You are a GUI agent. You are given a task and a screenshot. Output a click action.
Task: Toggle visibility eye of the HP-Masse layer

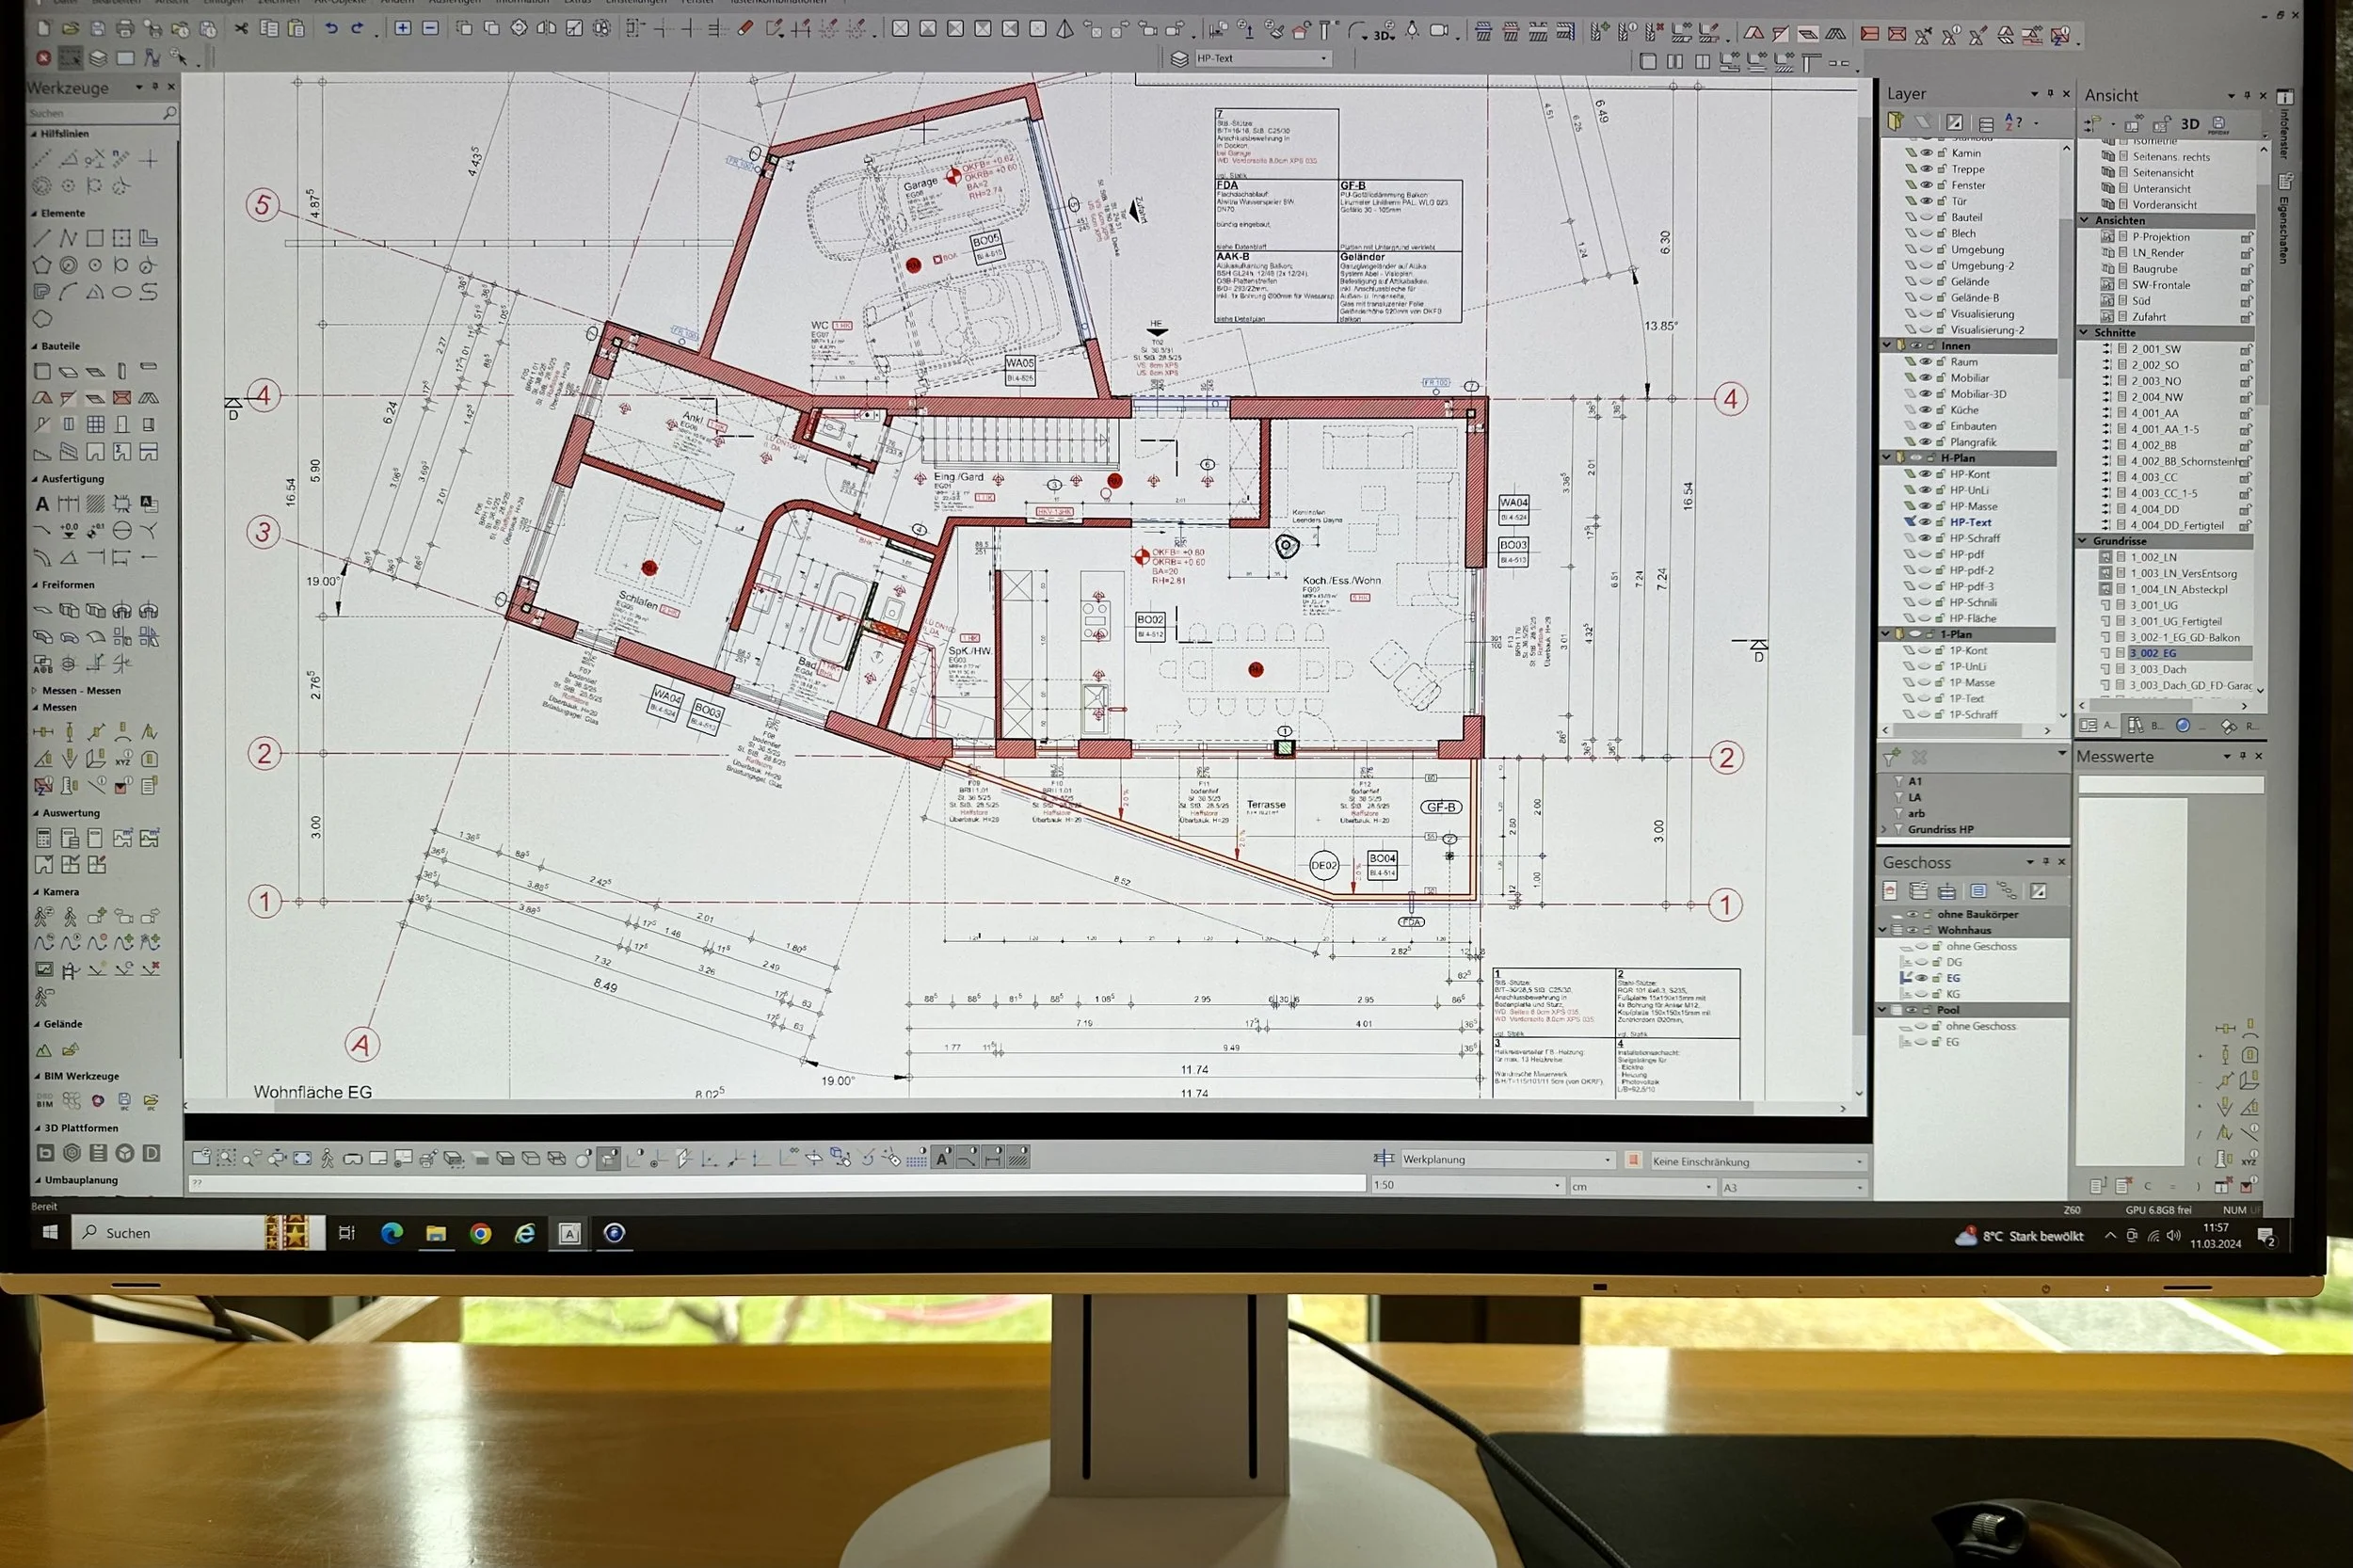point(1925,506)
